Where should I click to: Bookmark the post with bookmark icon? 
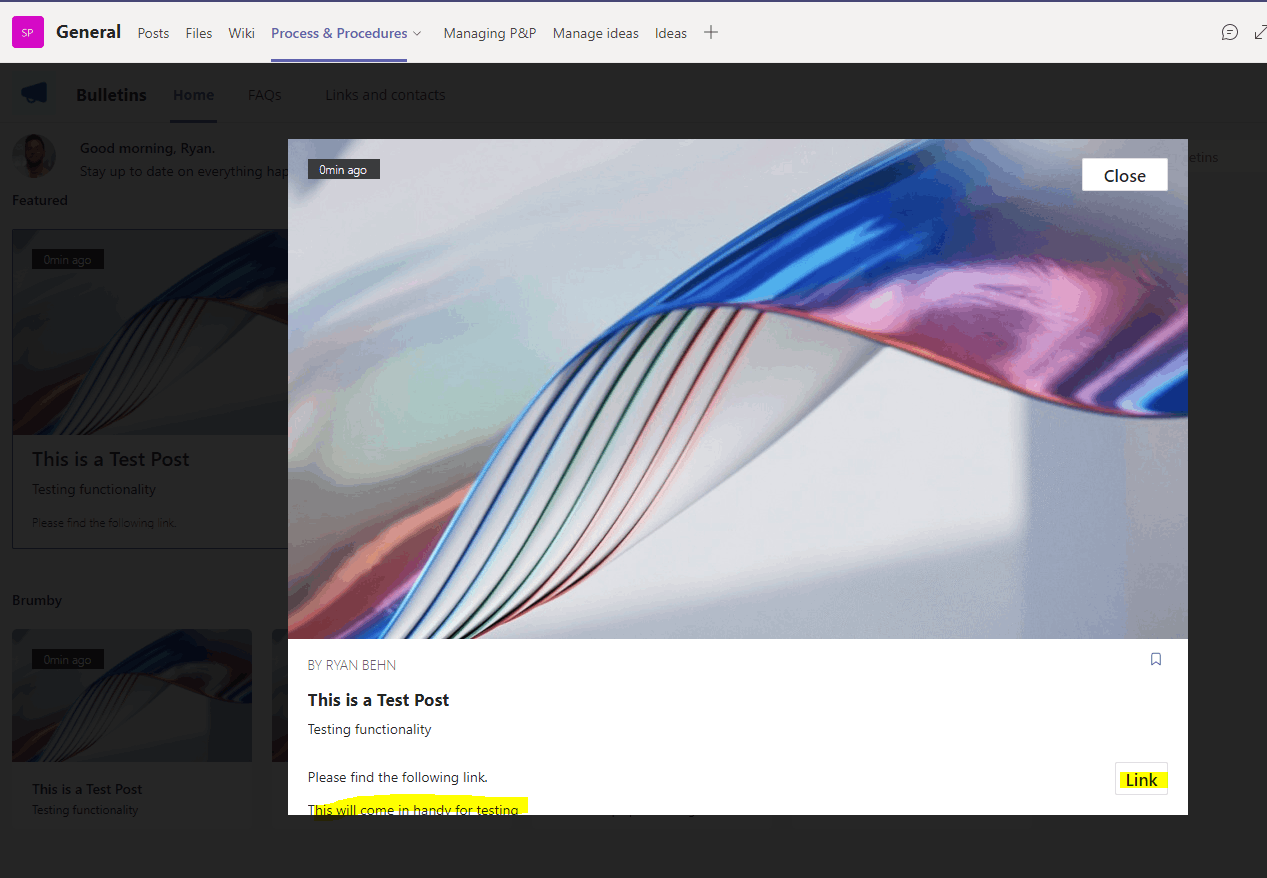point(1156,659)
